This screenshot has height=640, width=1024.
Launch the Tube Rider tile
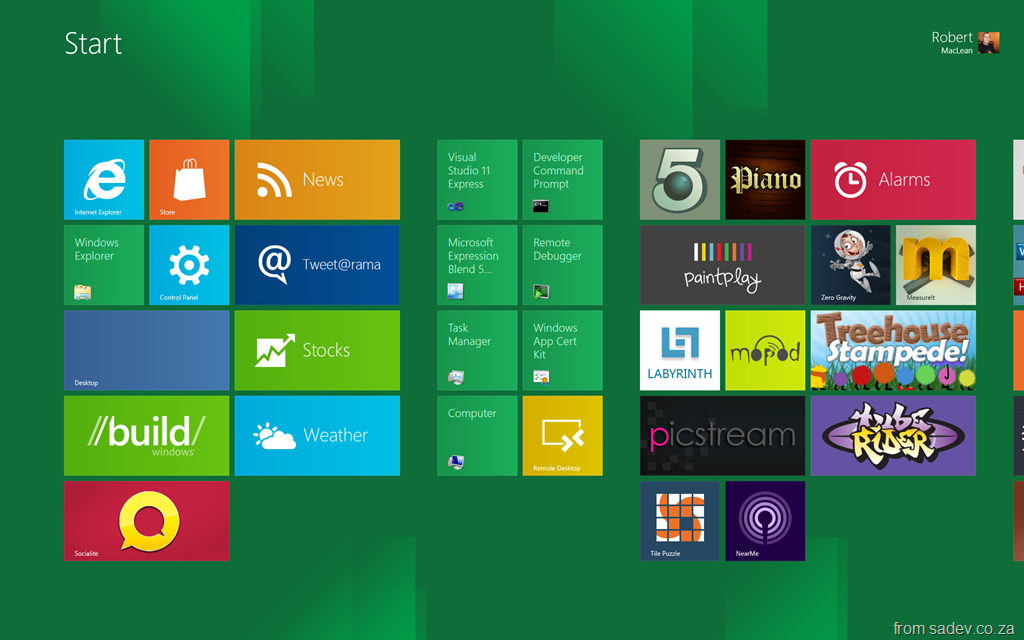pyautogui.click(x=893, y=436)
